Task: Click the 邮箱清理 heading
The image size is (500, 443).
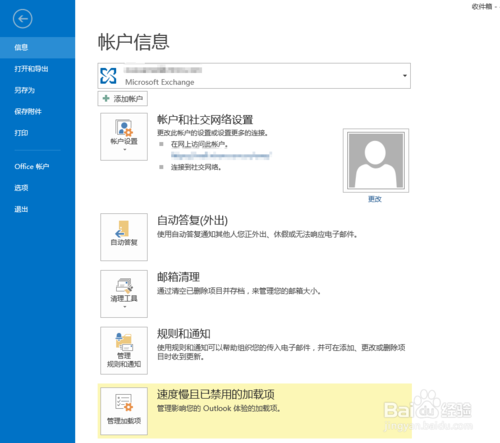Action: pyautogui.click(x=178, y=277)
